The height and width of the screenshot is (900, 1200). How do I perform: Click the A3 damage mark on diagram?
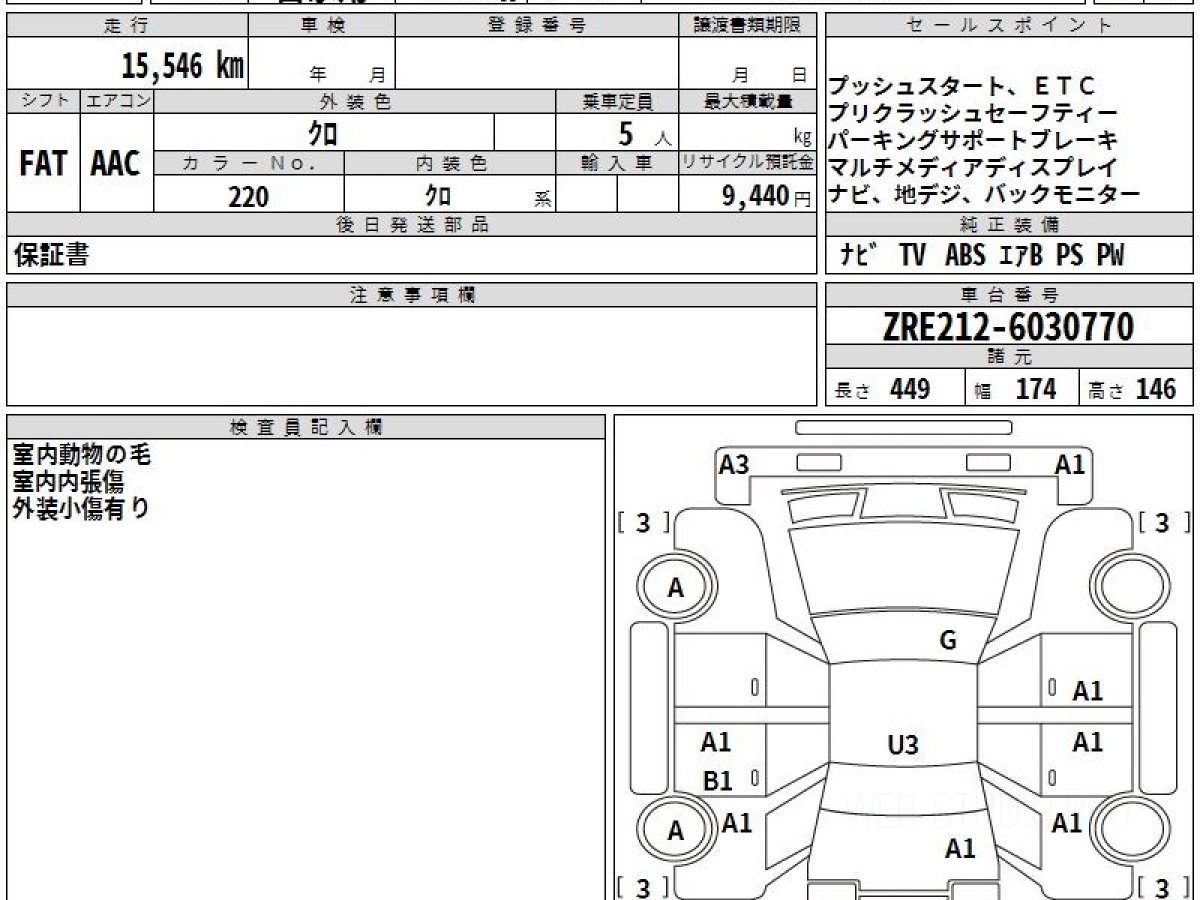(x=734, y=464)
